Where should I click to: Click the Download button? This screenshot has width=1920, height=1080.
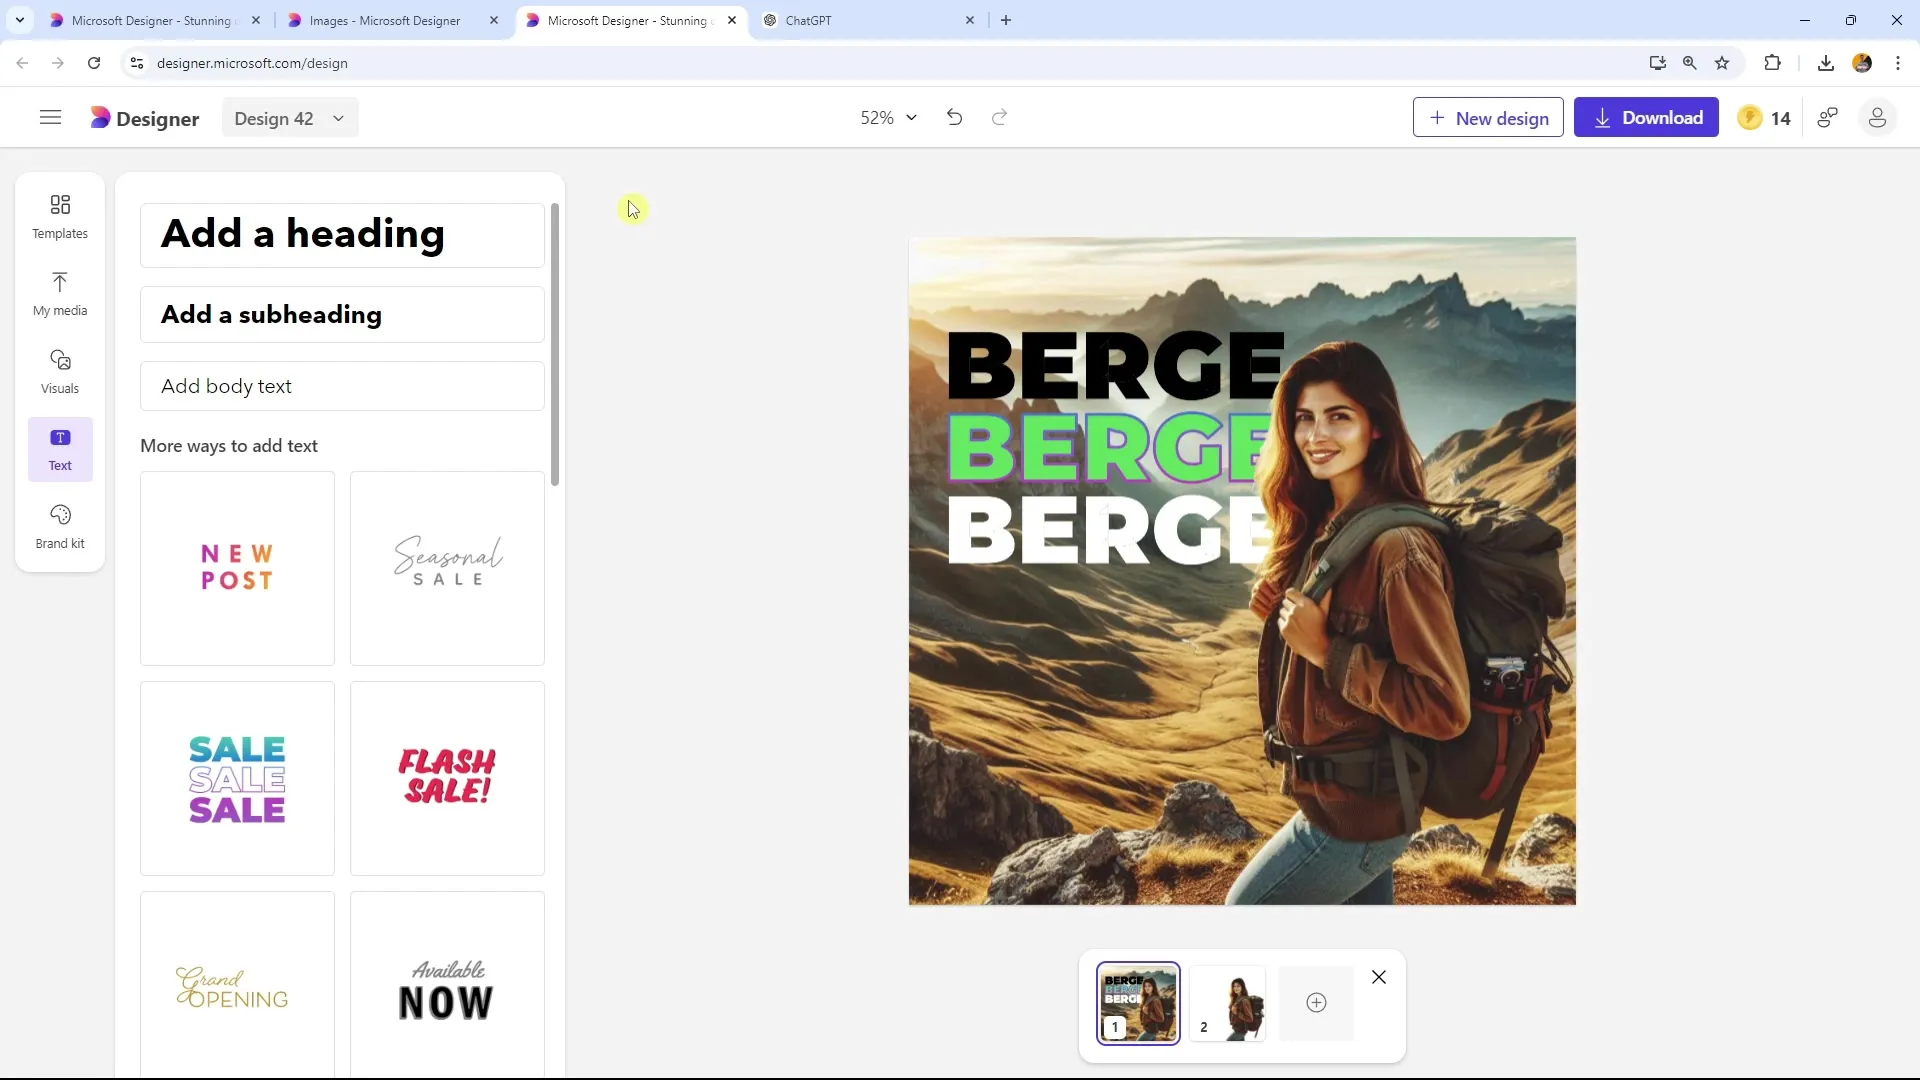click(x=1646, y=118)
